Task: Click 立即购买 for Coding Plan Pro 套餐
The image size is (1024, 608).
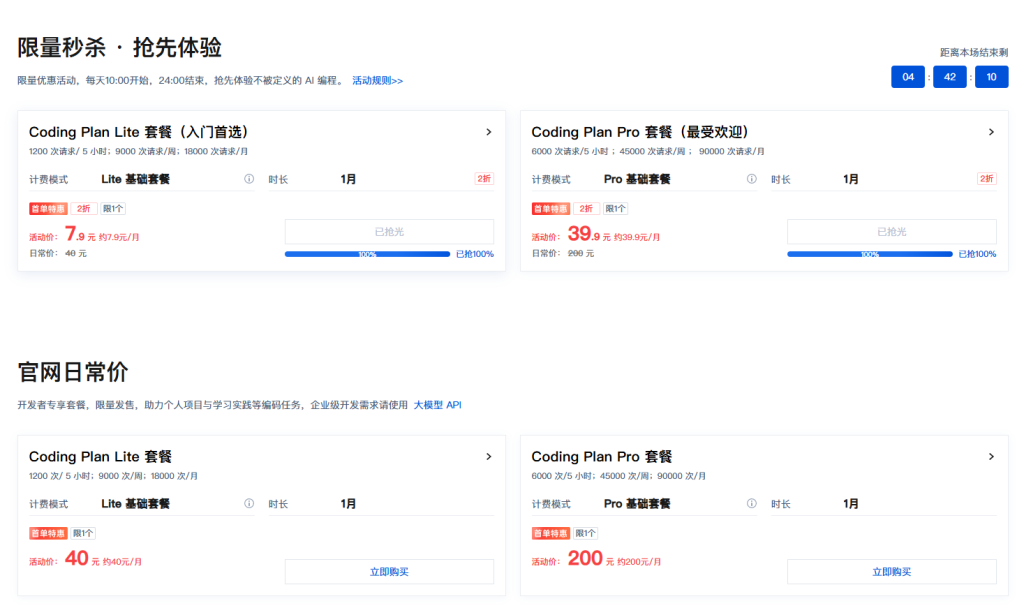Action: [x=891, y=571]
